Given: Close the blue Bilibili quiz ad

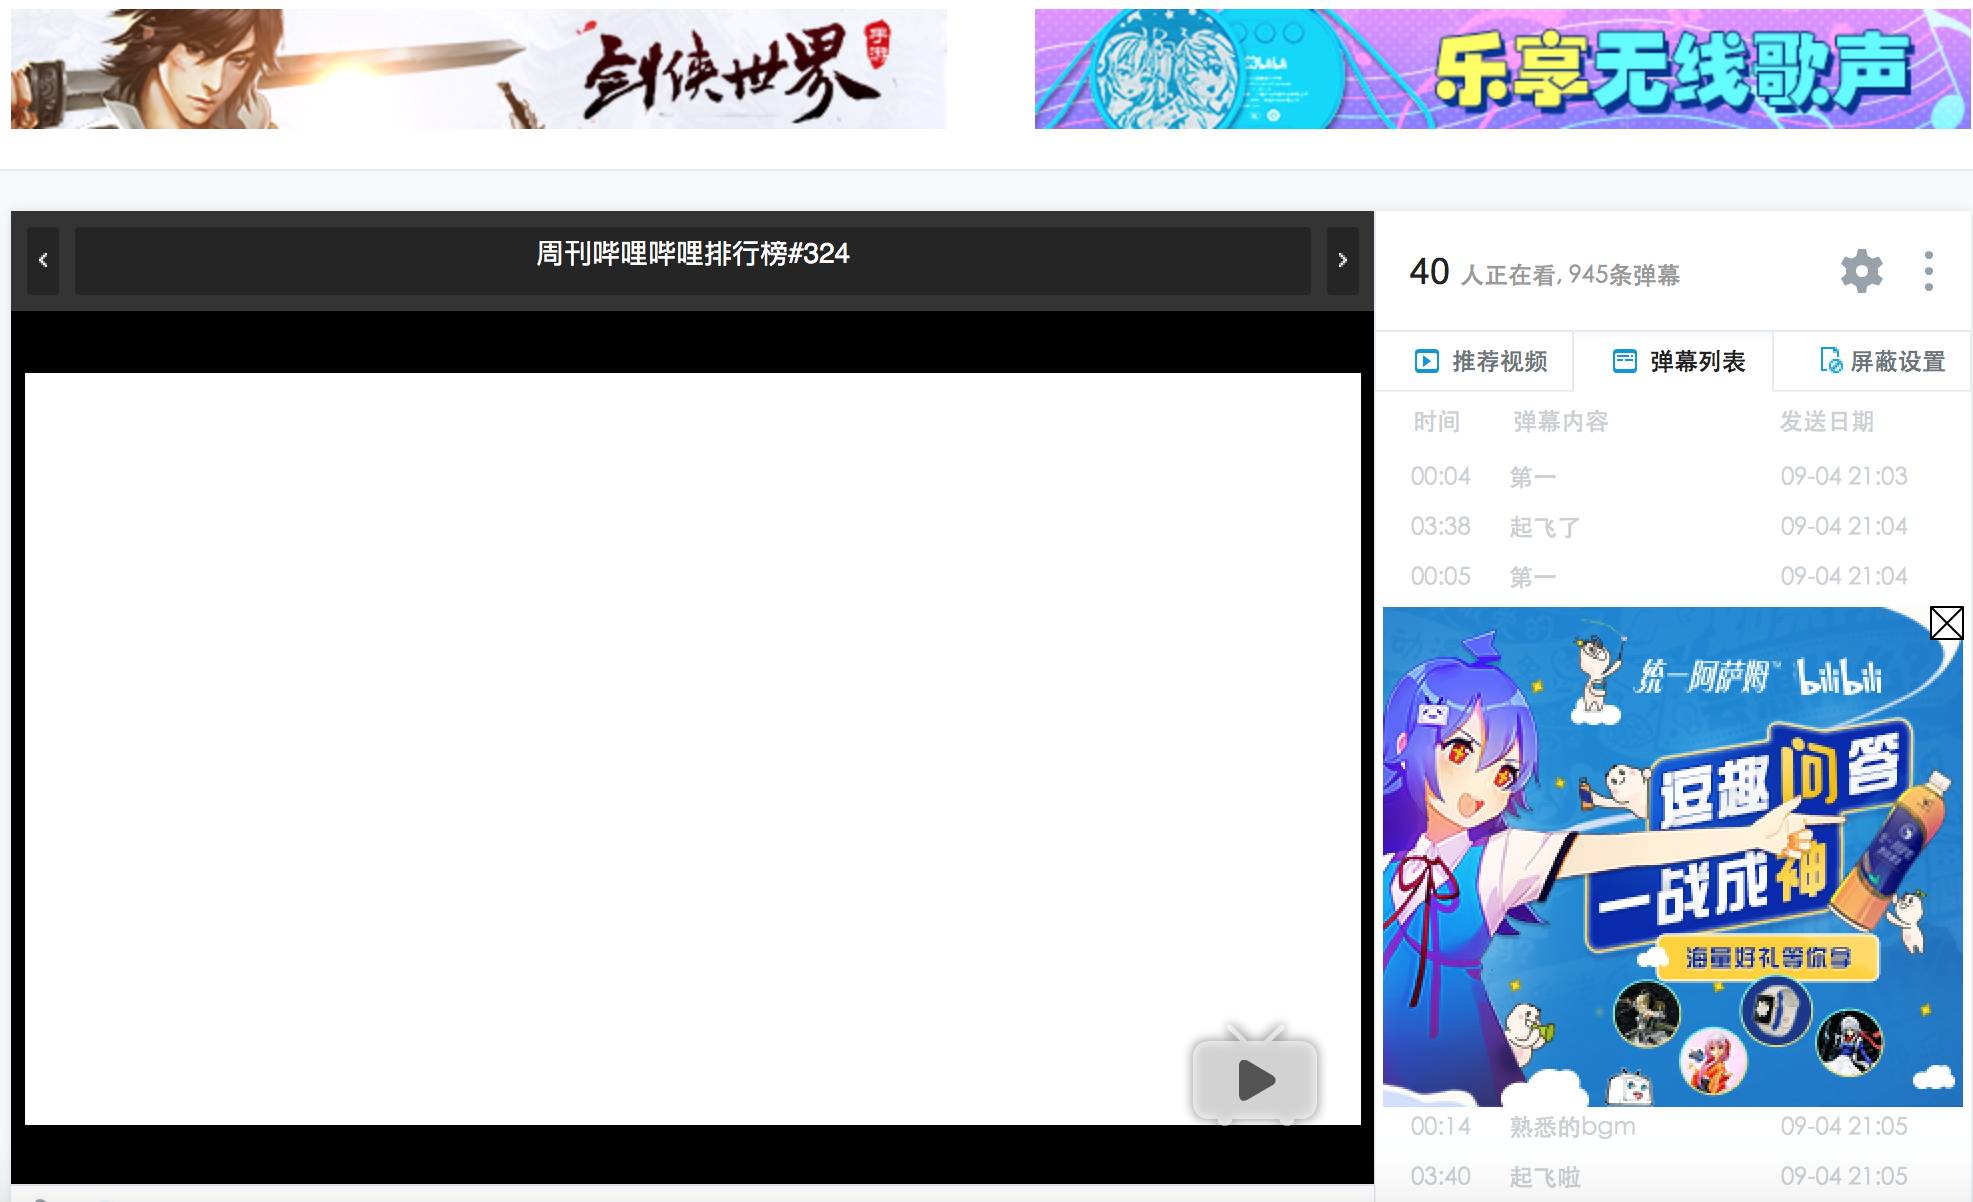Looking at the screenshot, I should pyautogui.click(x=1946, y=623).
